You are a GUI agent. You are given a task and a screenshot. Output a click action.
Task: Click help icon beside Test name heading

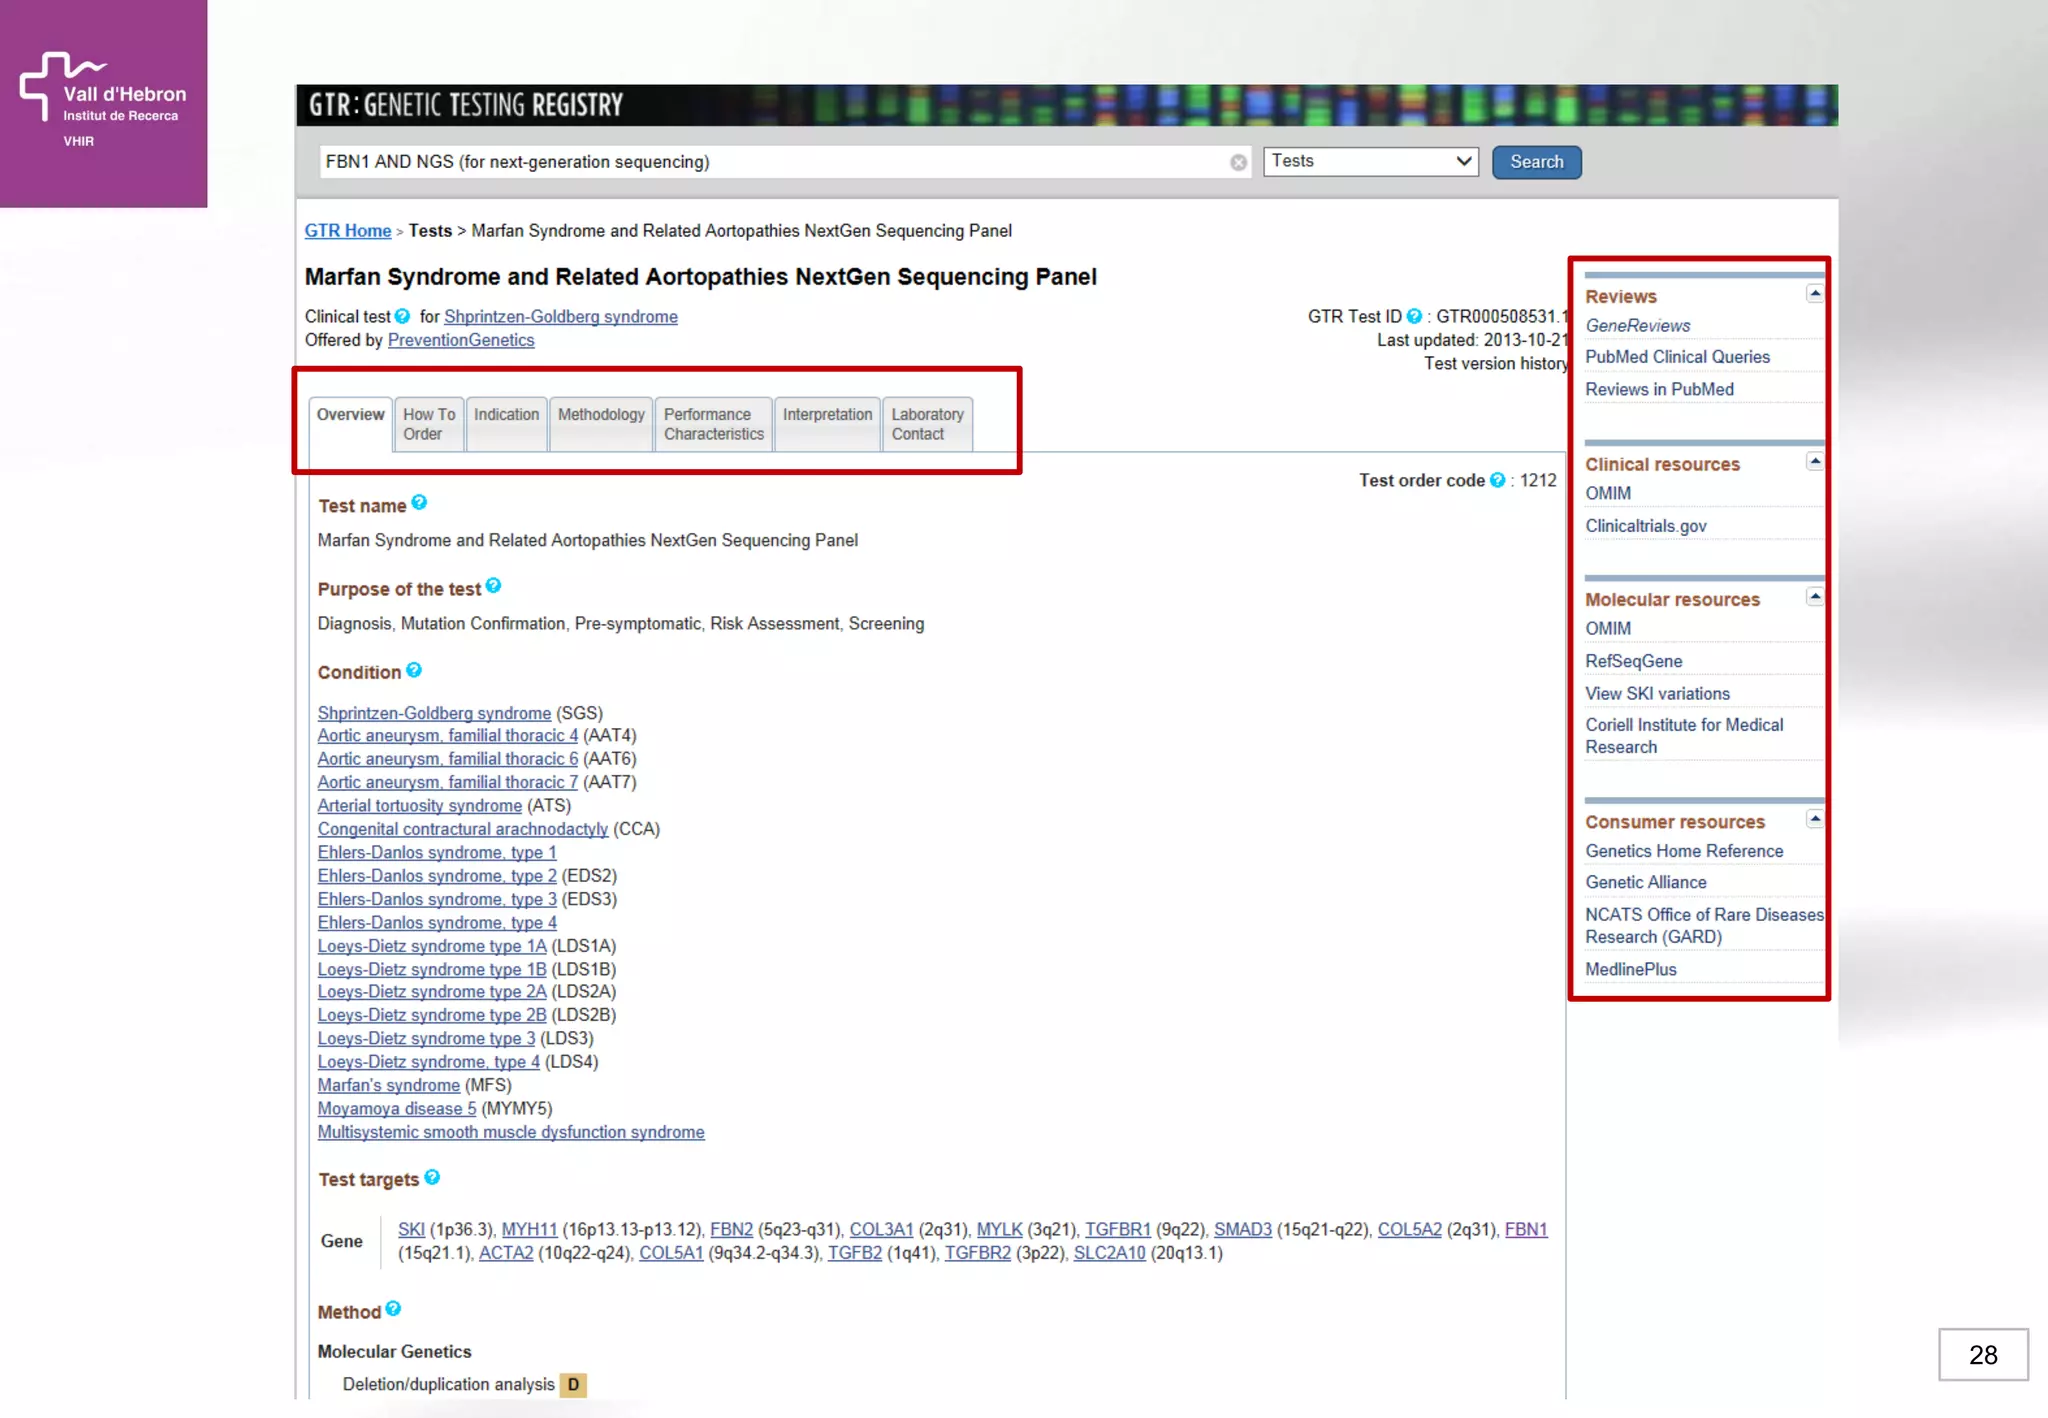click(419, 503)
